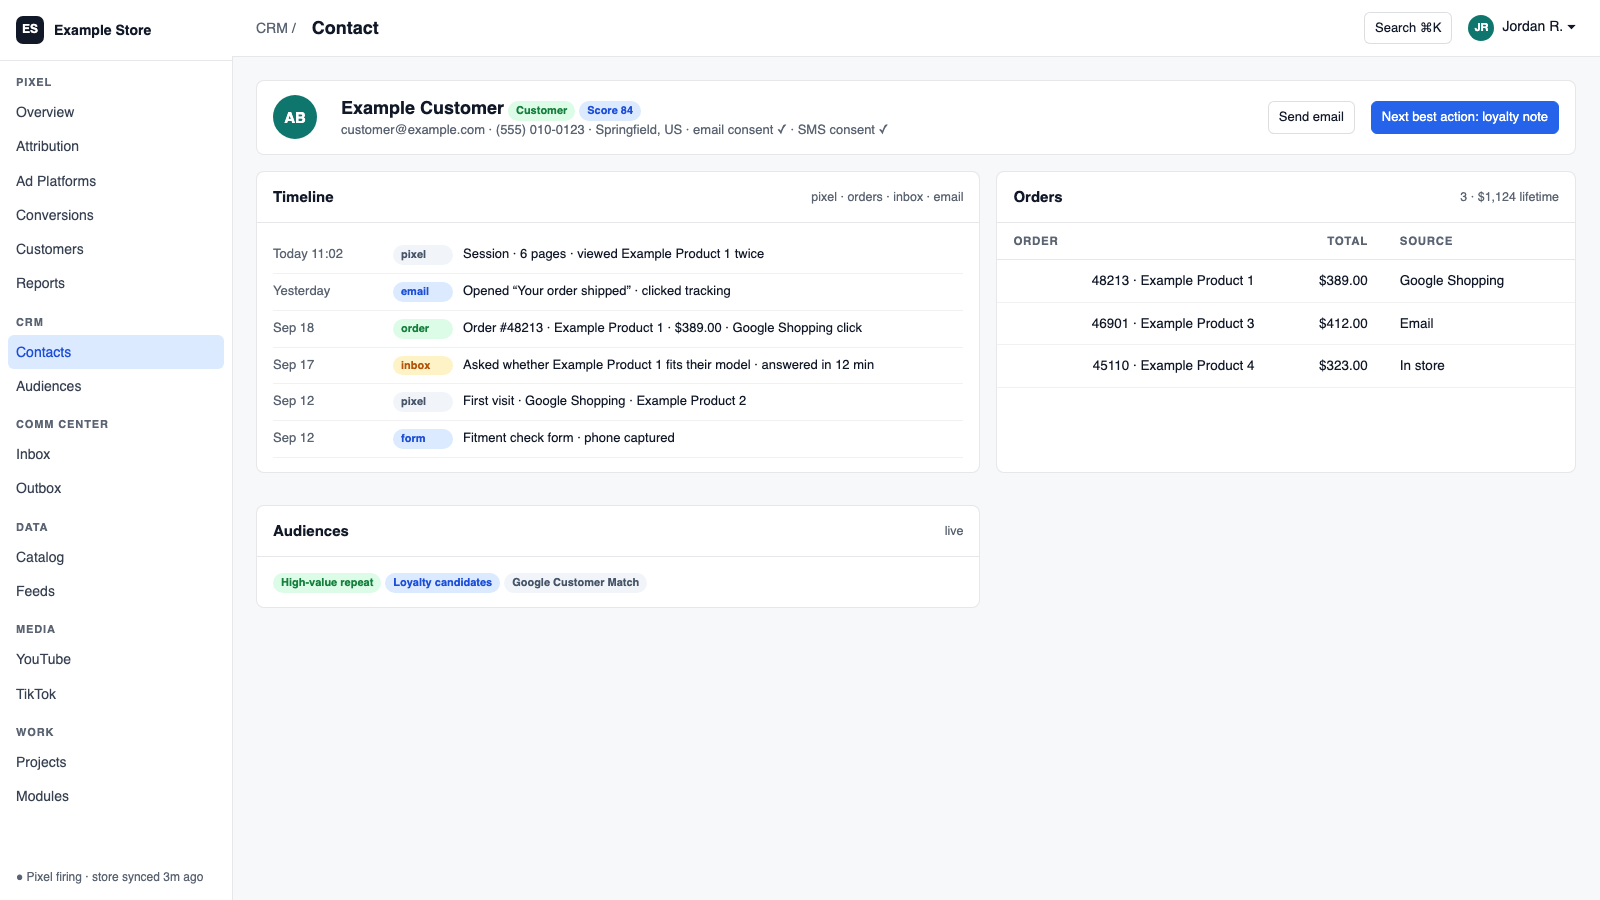Click the High-value repeat audience tag

click(x=327, y=582)
